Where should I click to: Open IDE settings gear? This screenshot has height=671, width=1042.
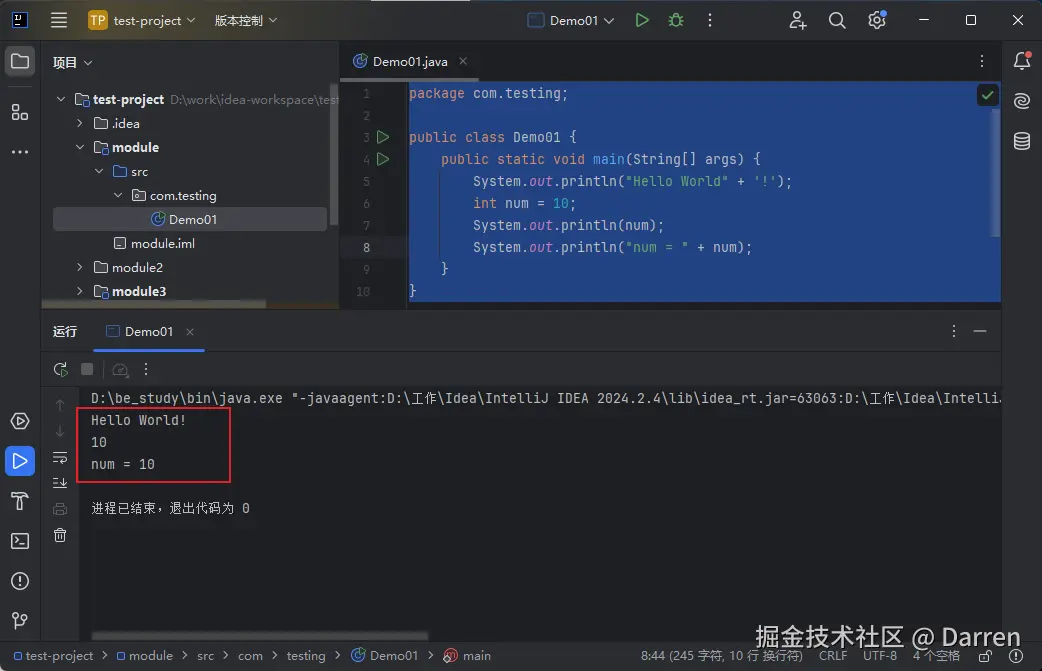[877, 21]
